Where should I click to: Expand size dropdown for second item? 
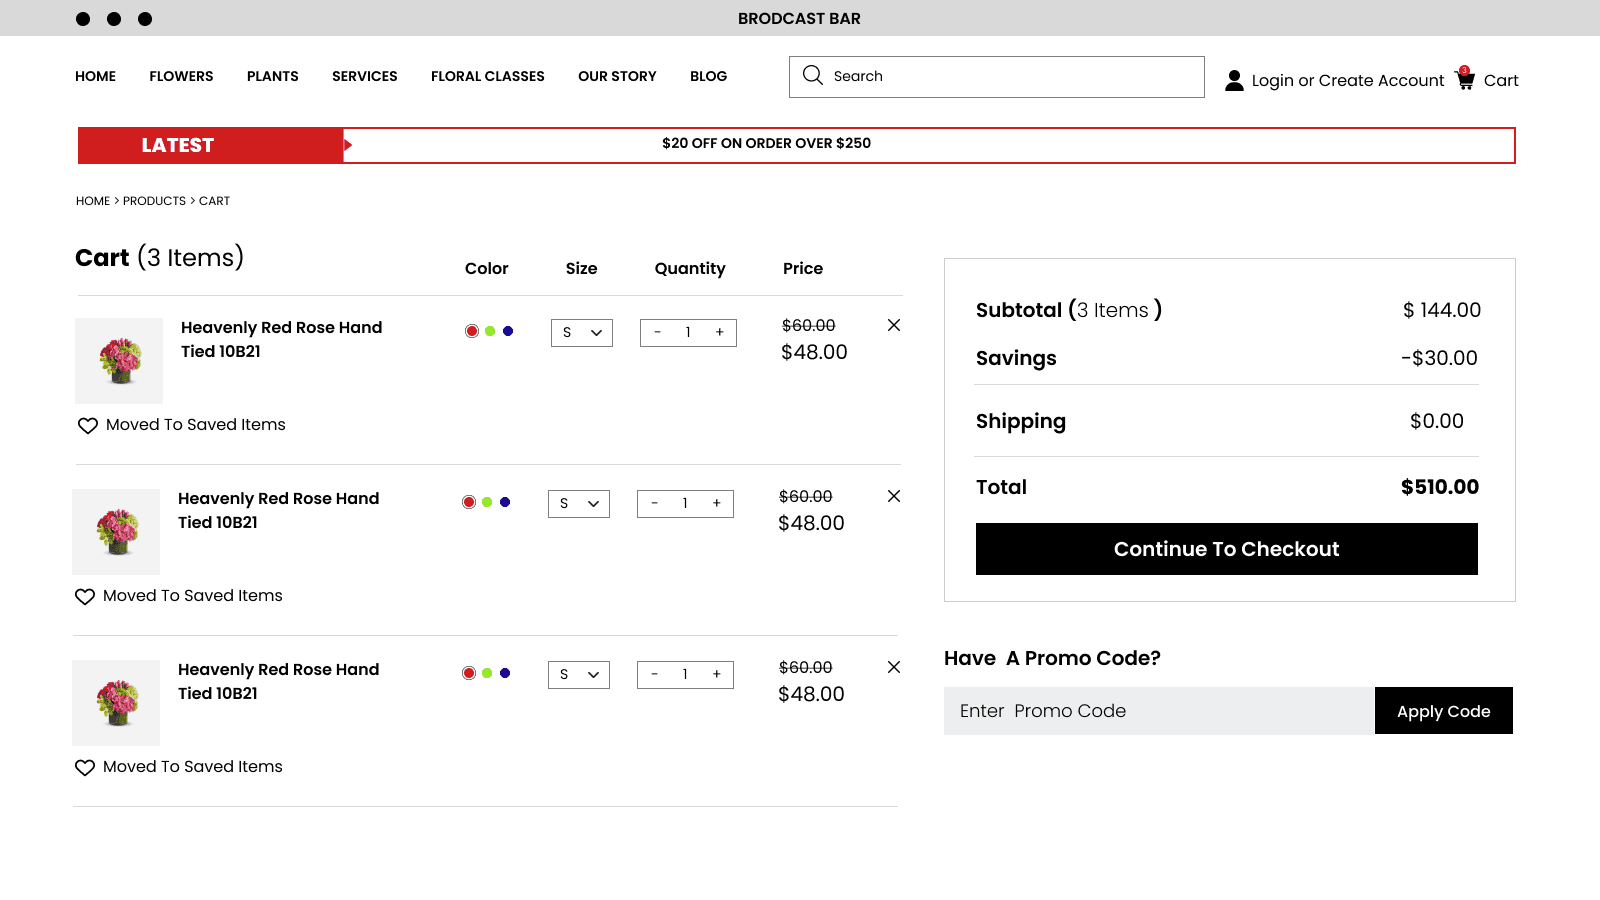579,504
